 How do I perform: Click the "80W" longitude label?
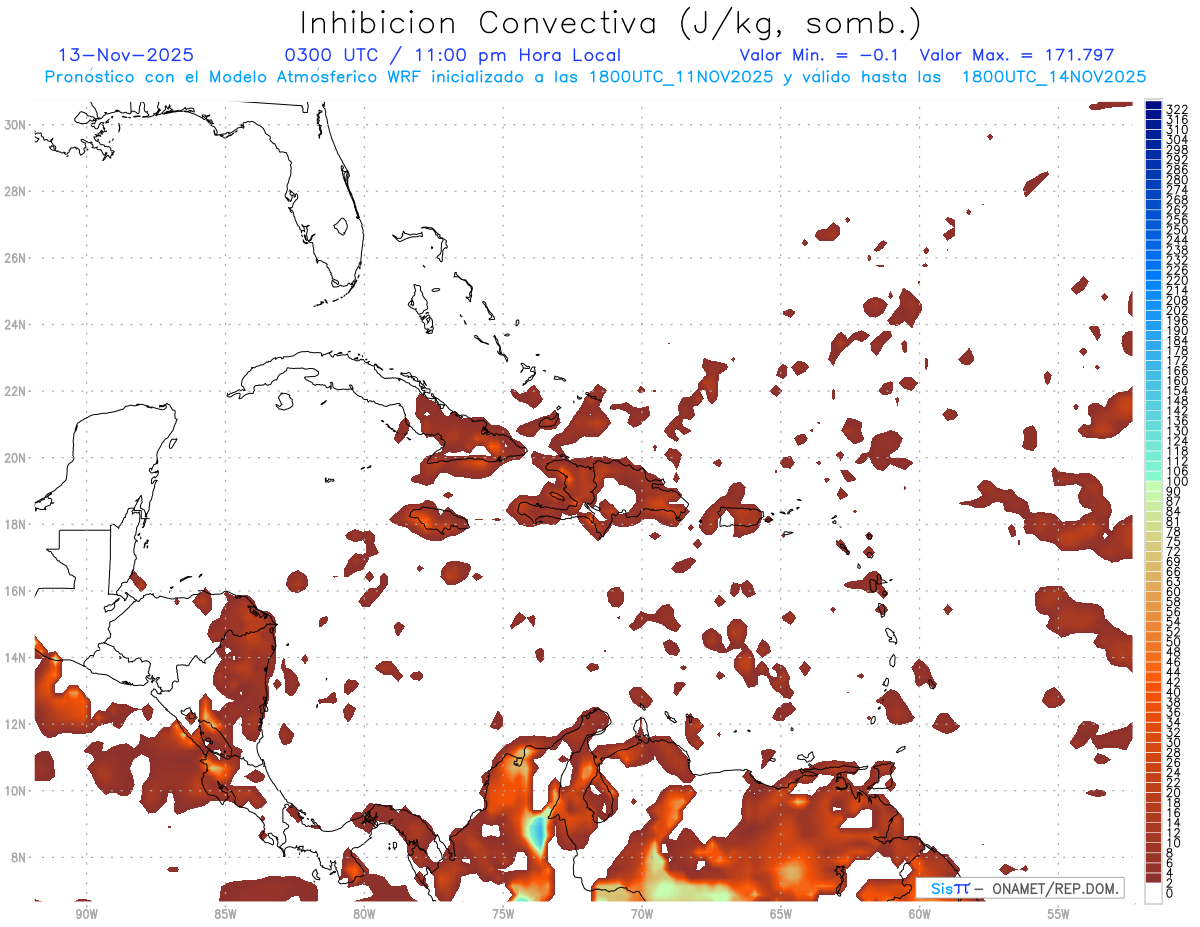[364, 914]
